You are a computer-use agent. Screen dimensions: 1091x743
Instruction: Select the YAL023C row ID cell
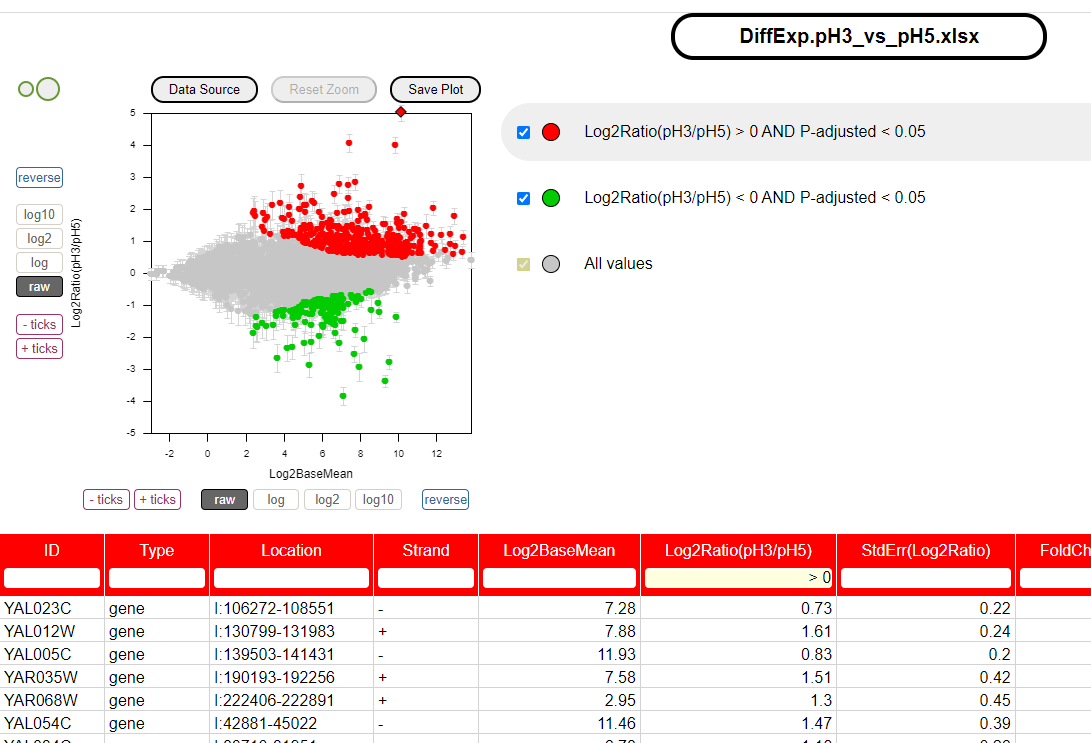click(52, 608)
